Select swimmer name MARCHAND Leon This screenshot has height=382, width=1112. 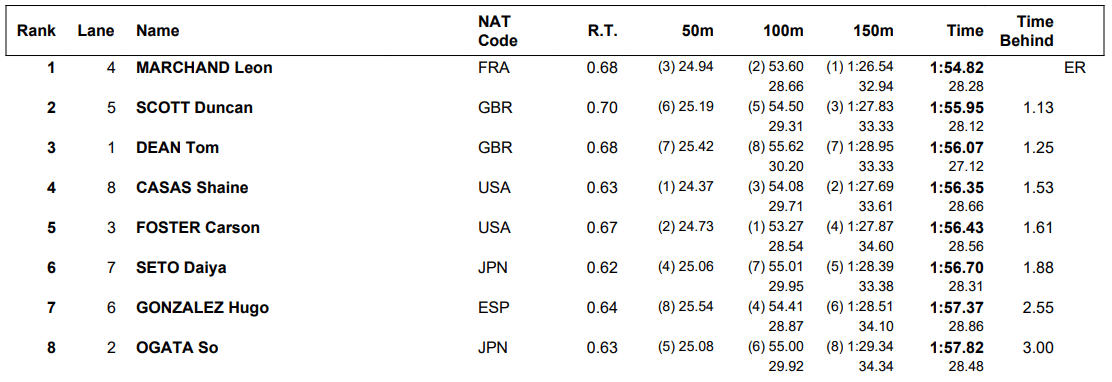click(204, 68)
